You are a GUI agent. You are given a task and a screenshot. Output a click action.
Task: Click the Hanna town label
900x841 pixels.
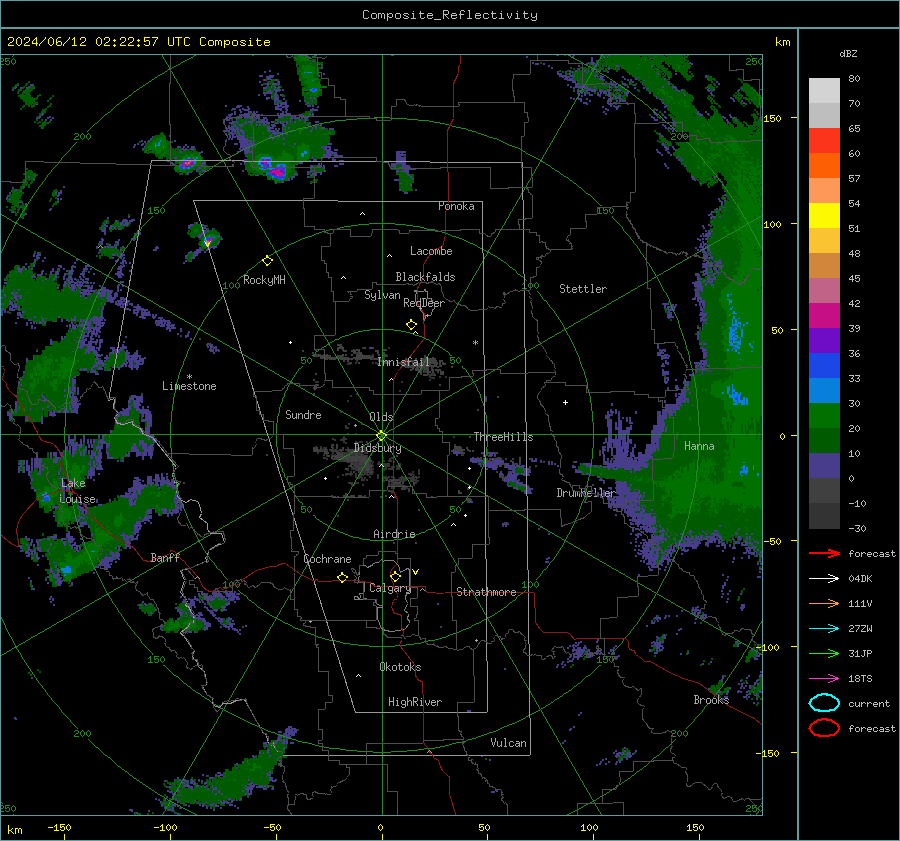pyautogui.click(x=699, y=446)
